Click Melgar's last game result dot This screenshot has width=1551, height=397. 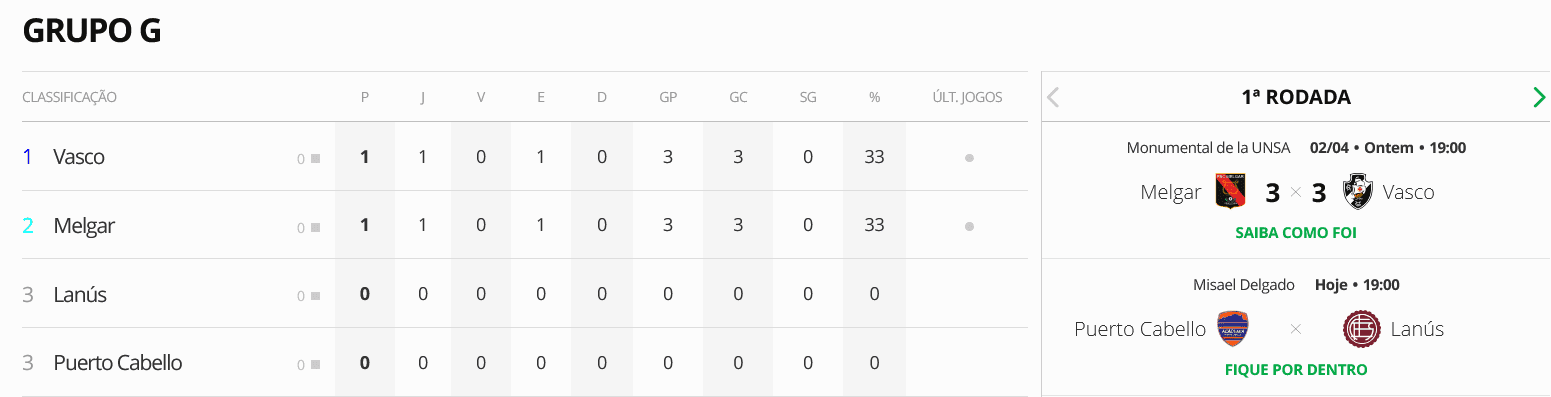pos(969,227)
